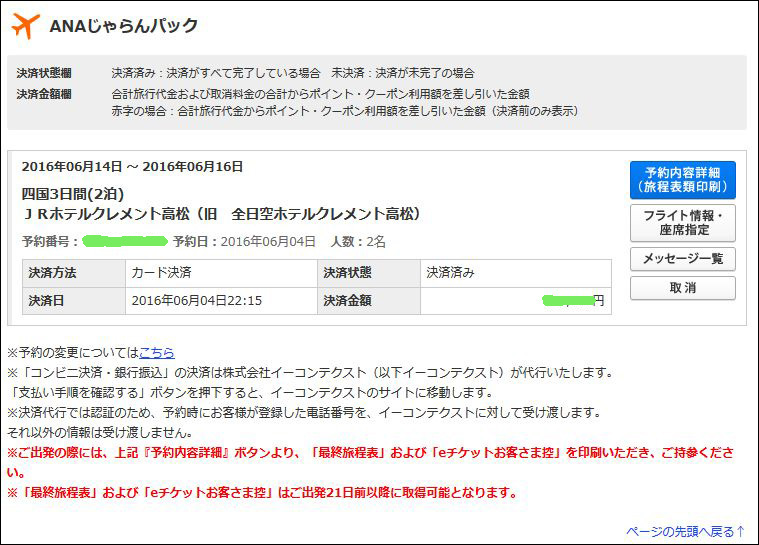Click the ＪＲホテルクレメント高松 hotel name

pos(222,214)
